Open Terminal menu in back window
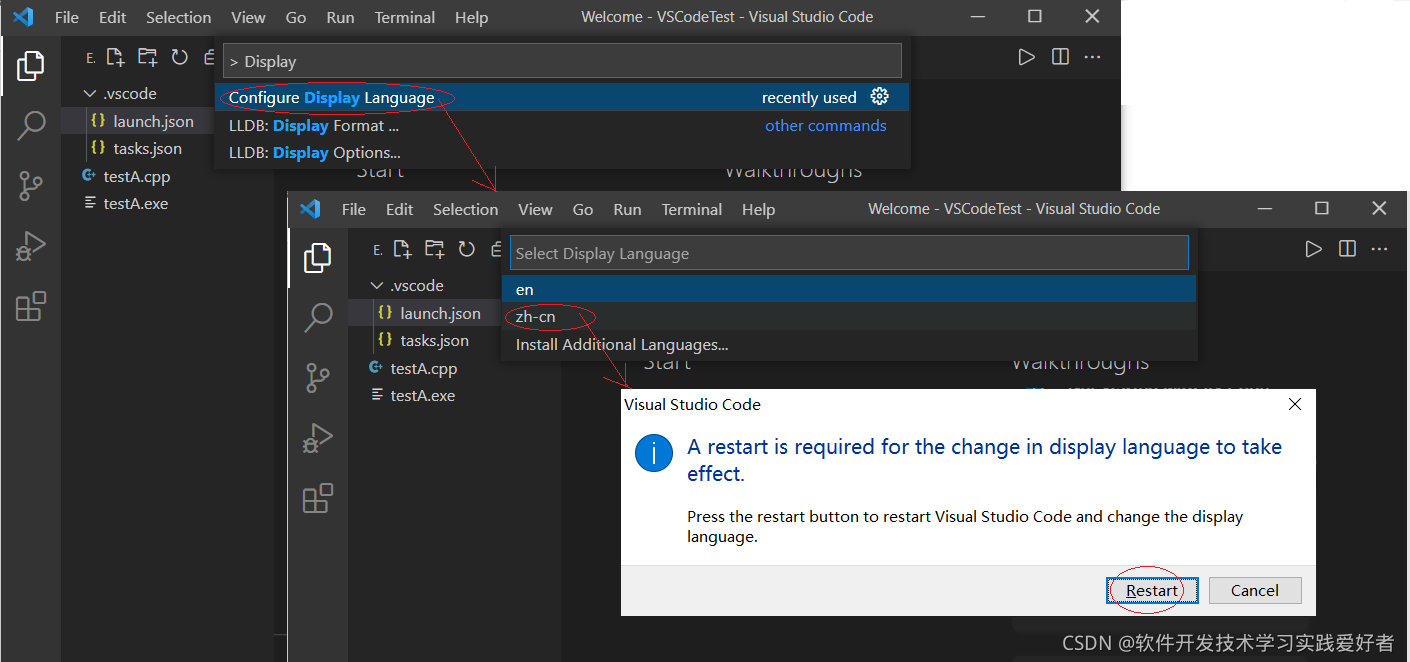Viewport: 1410px width, 662px height. [405, 17]
